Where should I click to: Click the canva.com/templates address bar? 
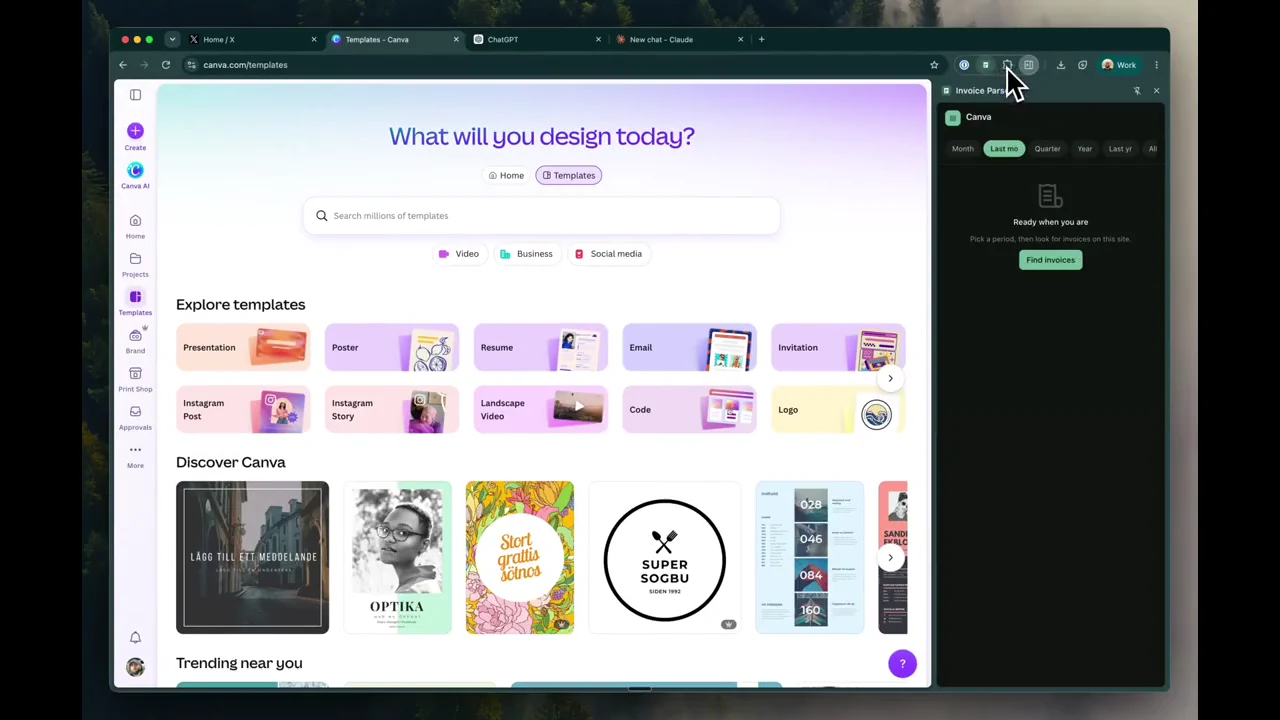[x=560, y=65]
